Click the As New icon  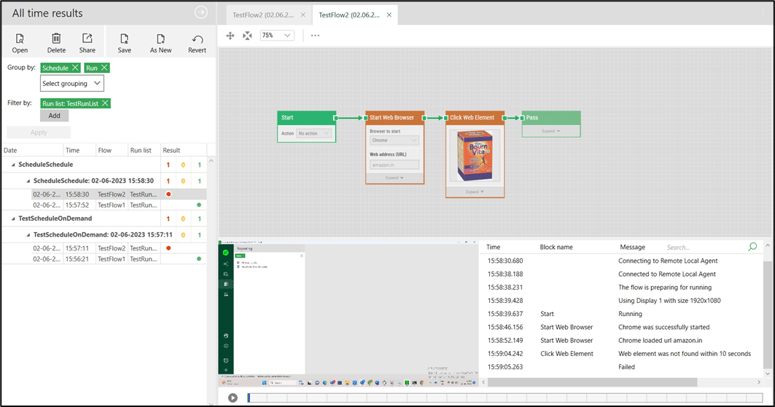[x=161, y=39]
